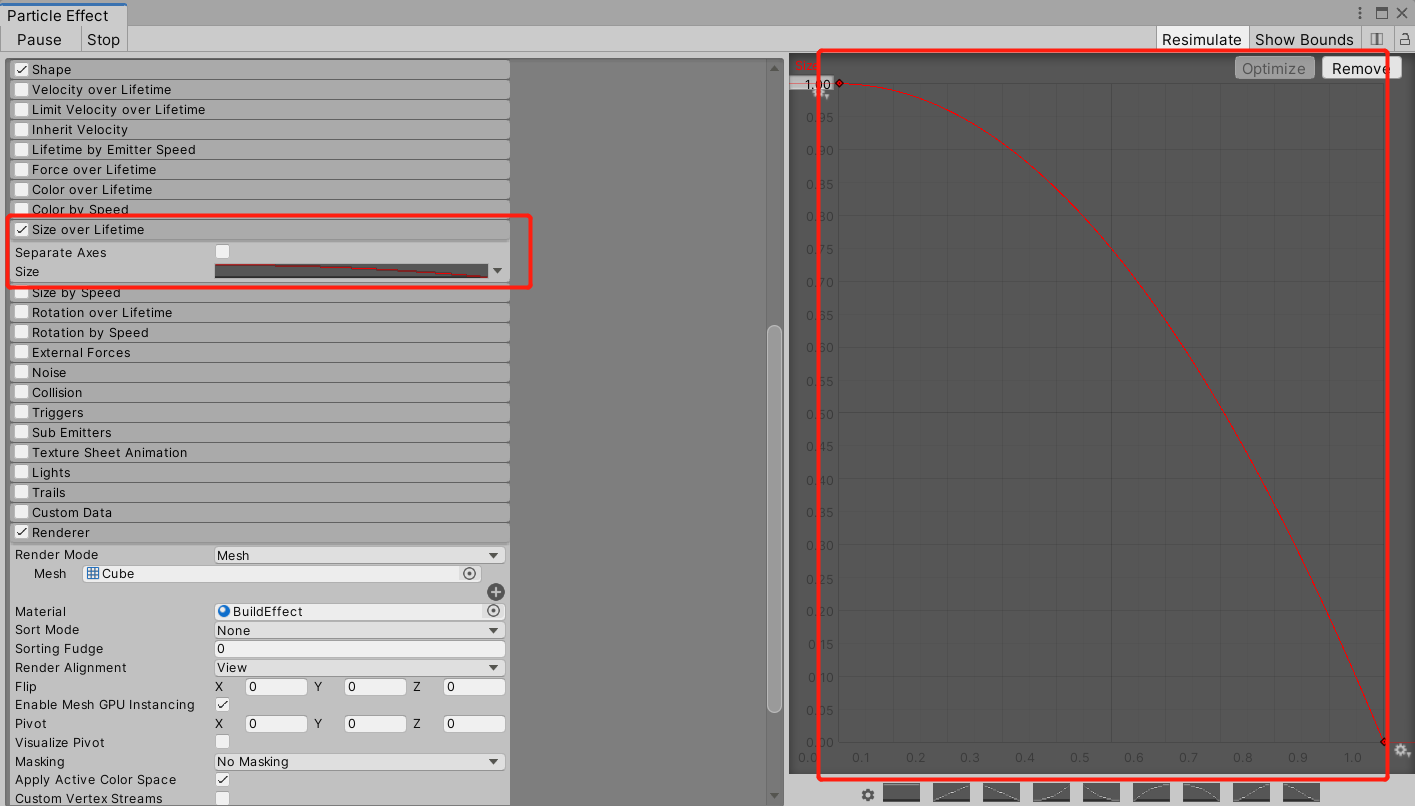The width and height of the screenshot is (1415, 806).
Task: Open curve editor options gear at bottom right
Action: [1402, 750]
